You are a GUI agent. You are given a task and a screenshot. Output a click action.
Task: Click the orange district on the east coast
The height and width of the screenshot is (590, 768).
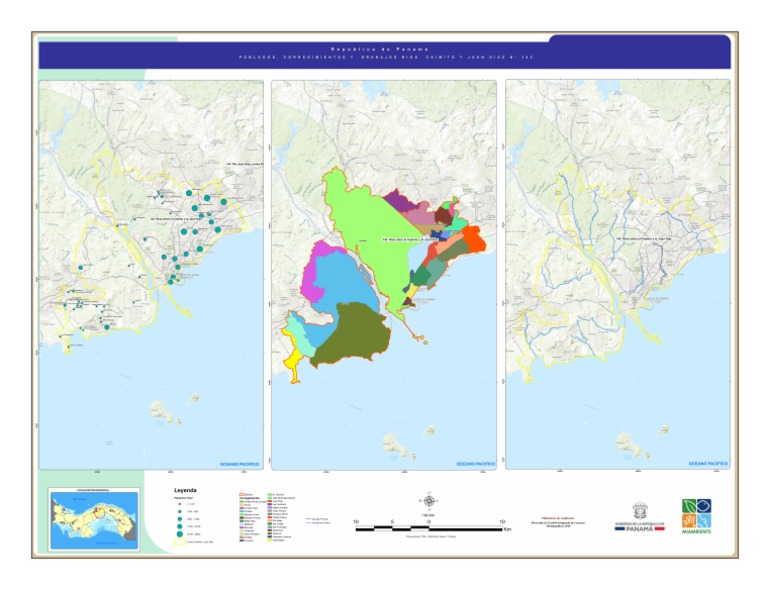click(473, 241)
